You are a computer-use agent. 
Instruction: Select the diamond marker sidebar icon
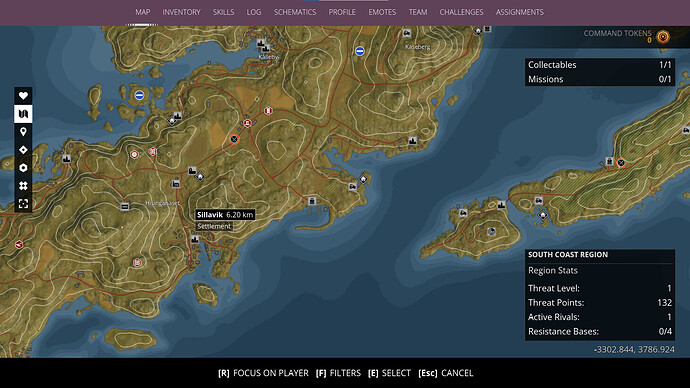tap(23, 150)
